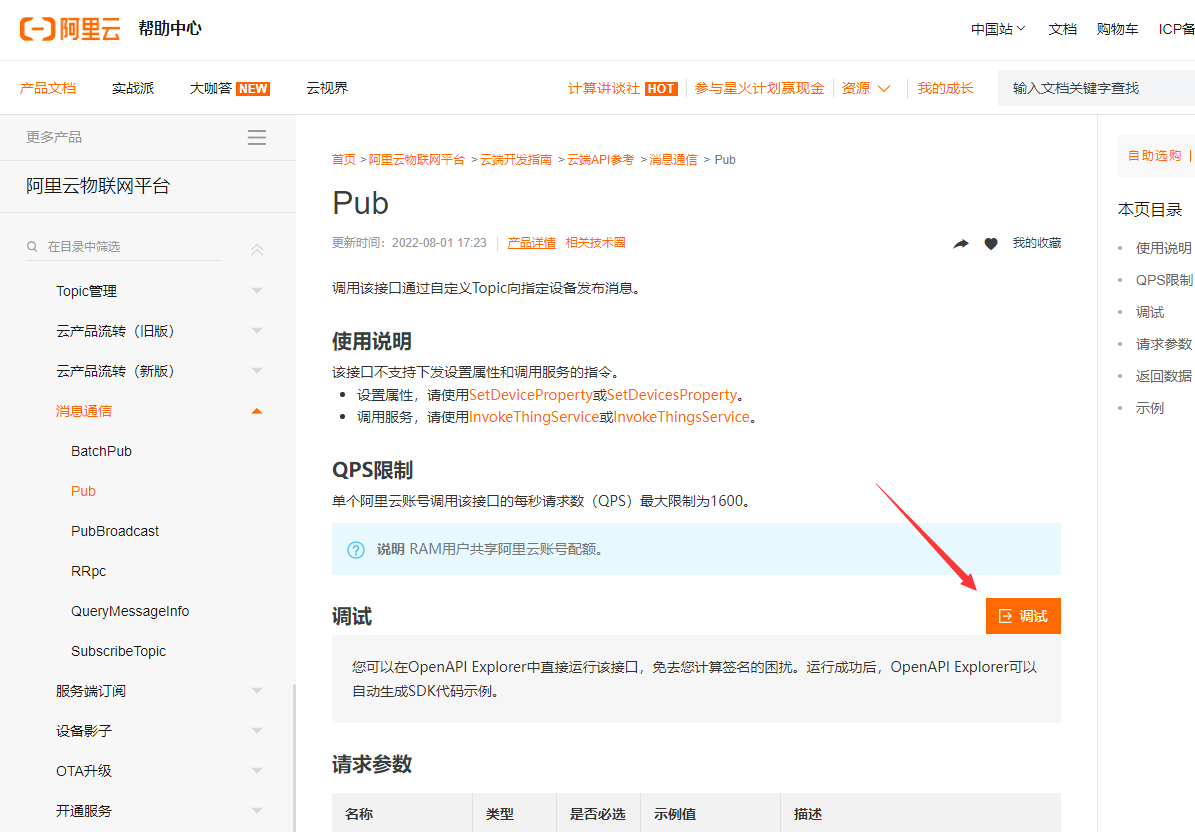Viewport: 1195px width, 832px height.
Task: Open the InvokeThingService link
Action: pos(533,417)
